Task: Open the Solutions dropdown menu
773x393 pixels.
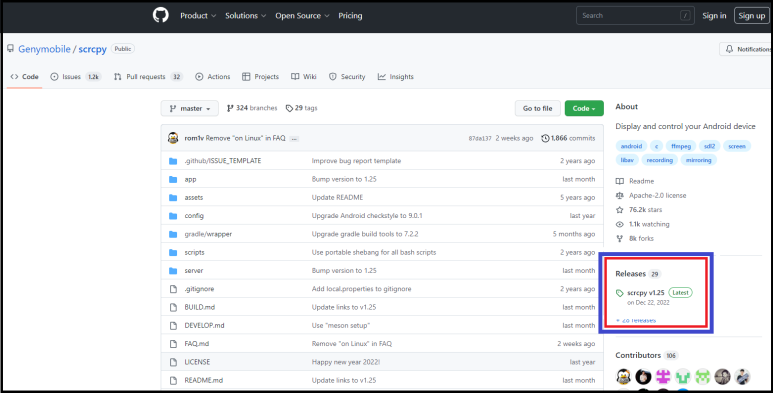Action: tap(246, 16)
